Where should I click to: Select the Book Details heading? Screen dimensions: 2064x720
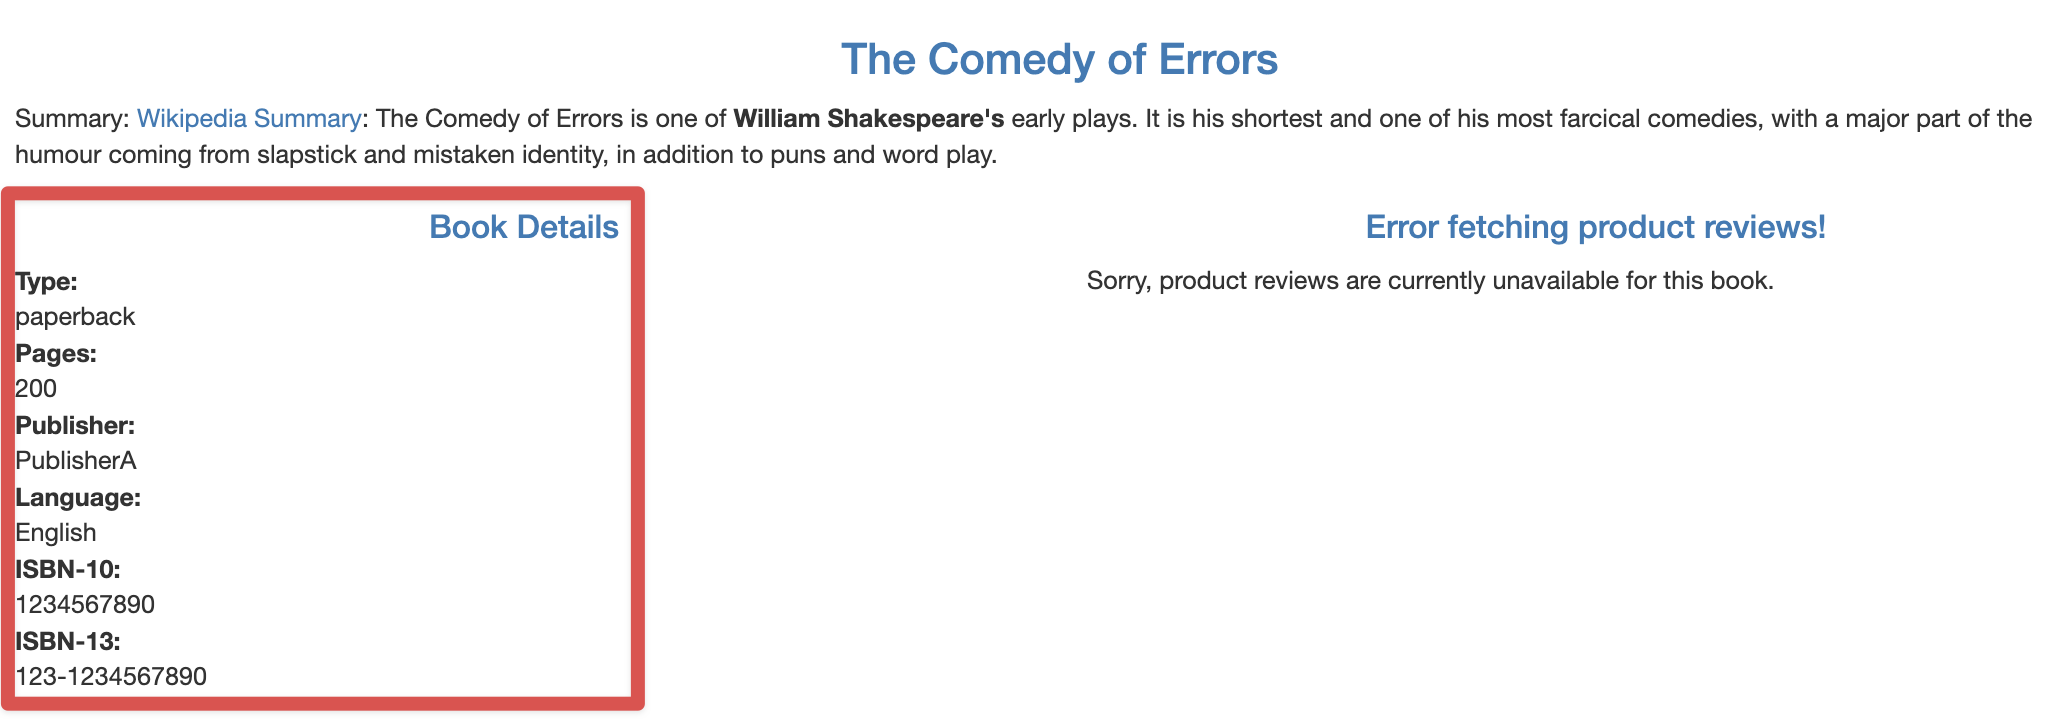(523, 227)
